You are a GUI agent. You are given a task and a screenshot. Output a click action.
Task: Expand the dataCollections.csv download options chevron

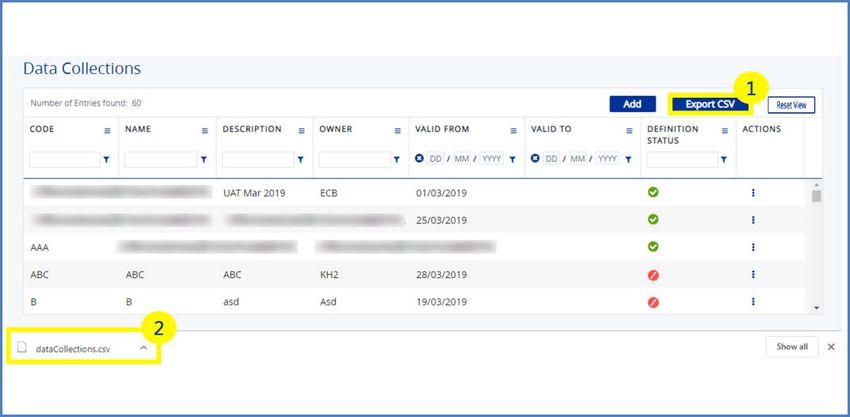pyautogui.click(x=143, y=348)
